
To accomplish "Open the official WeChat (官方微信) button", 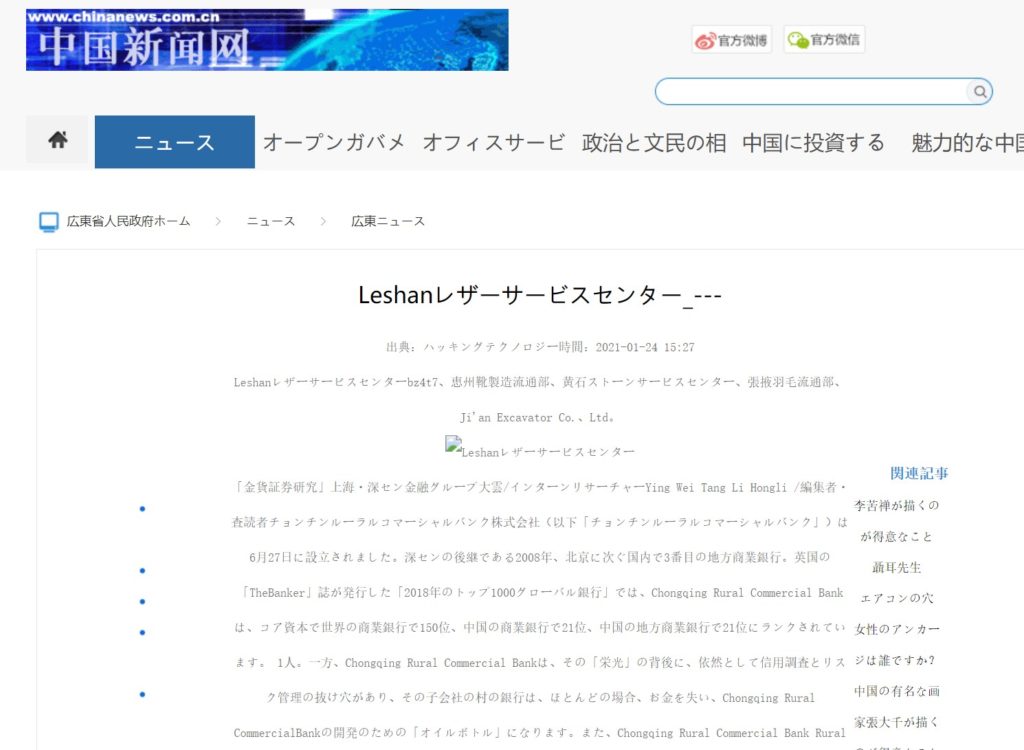I will pyautogui.click(x=824, y=40).
